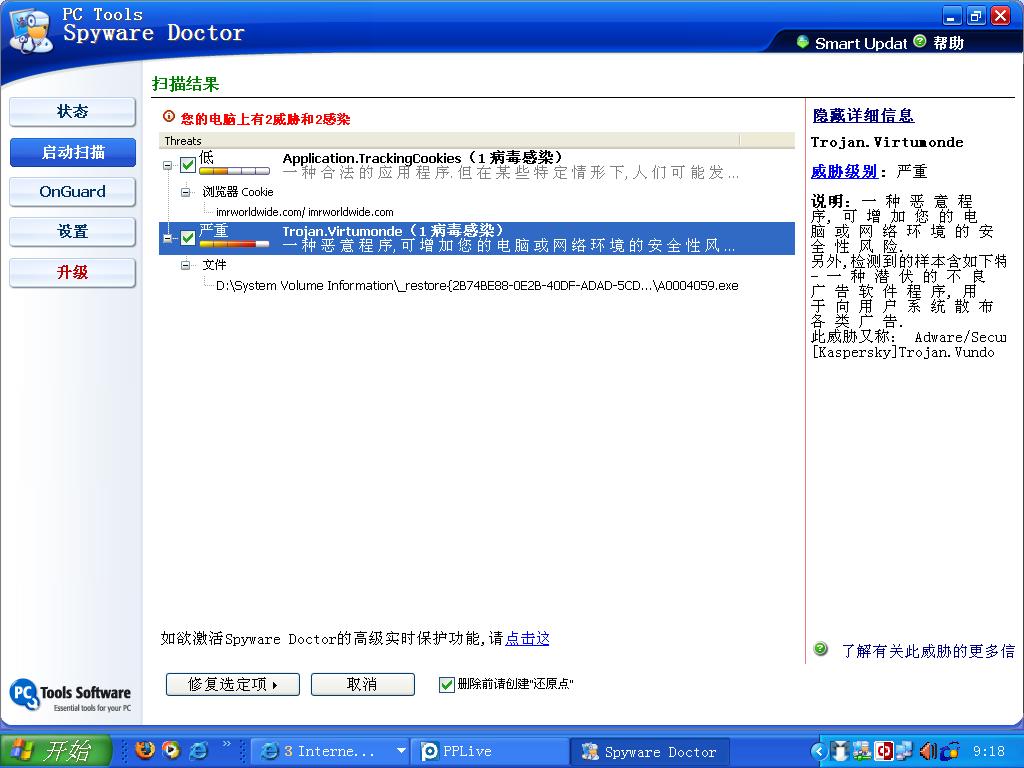The height and width of the screenshot is (768, 1024).
Task: Launch Firefox from the quick launch
Action: pyautogui.click(x=144, y=750)
